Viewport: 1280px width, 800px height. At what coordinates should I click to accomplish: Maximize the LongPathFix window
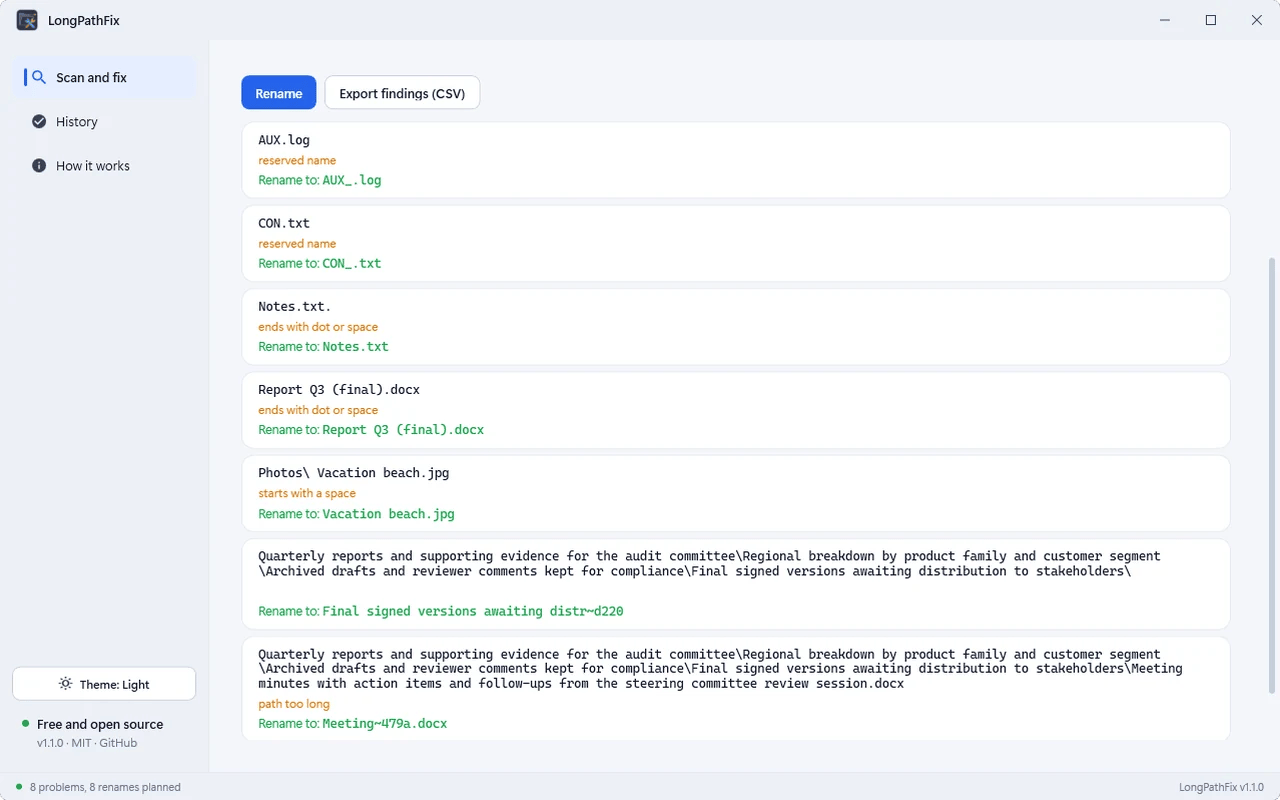[x=1211, y=20]
